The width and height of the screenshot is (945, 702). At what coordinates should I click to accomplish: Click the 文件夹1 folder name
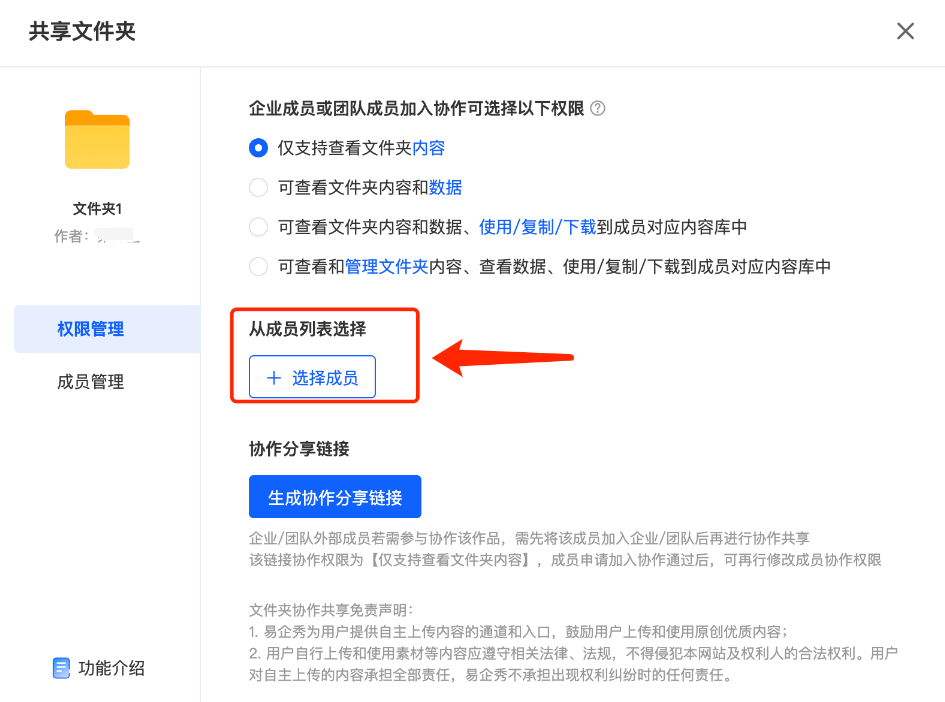(97, 208)
